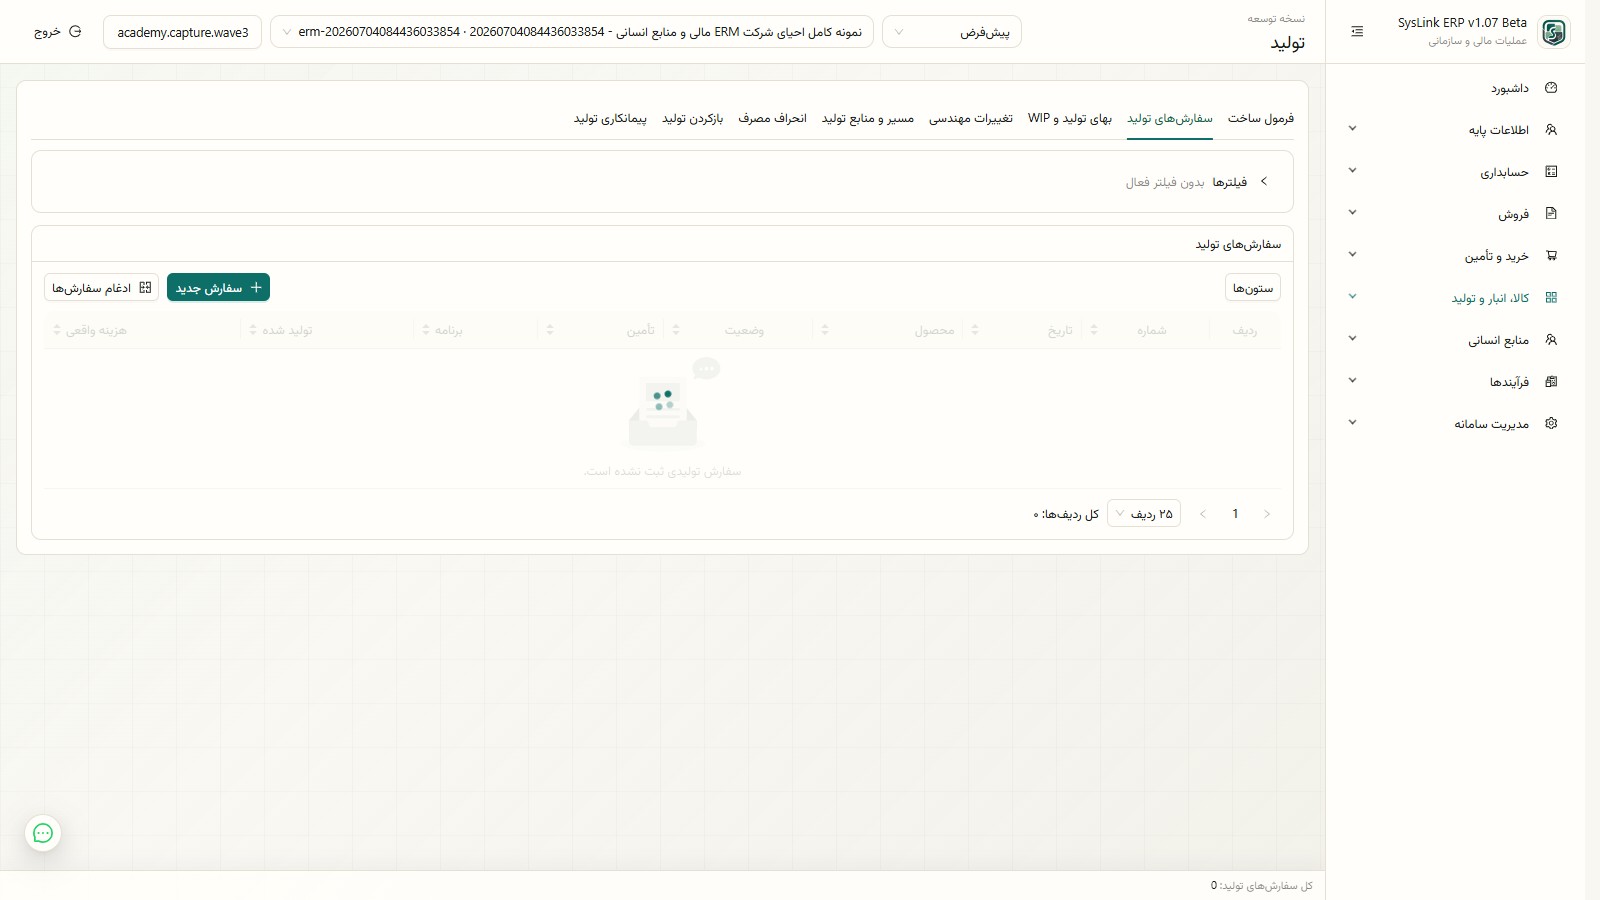Sort by the برنامه column arrows

(426, 330)
